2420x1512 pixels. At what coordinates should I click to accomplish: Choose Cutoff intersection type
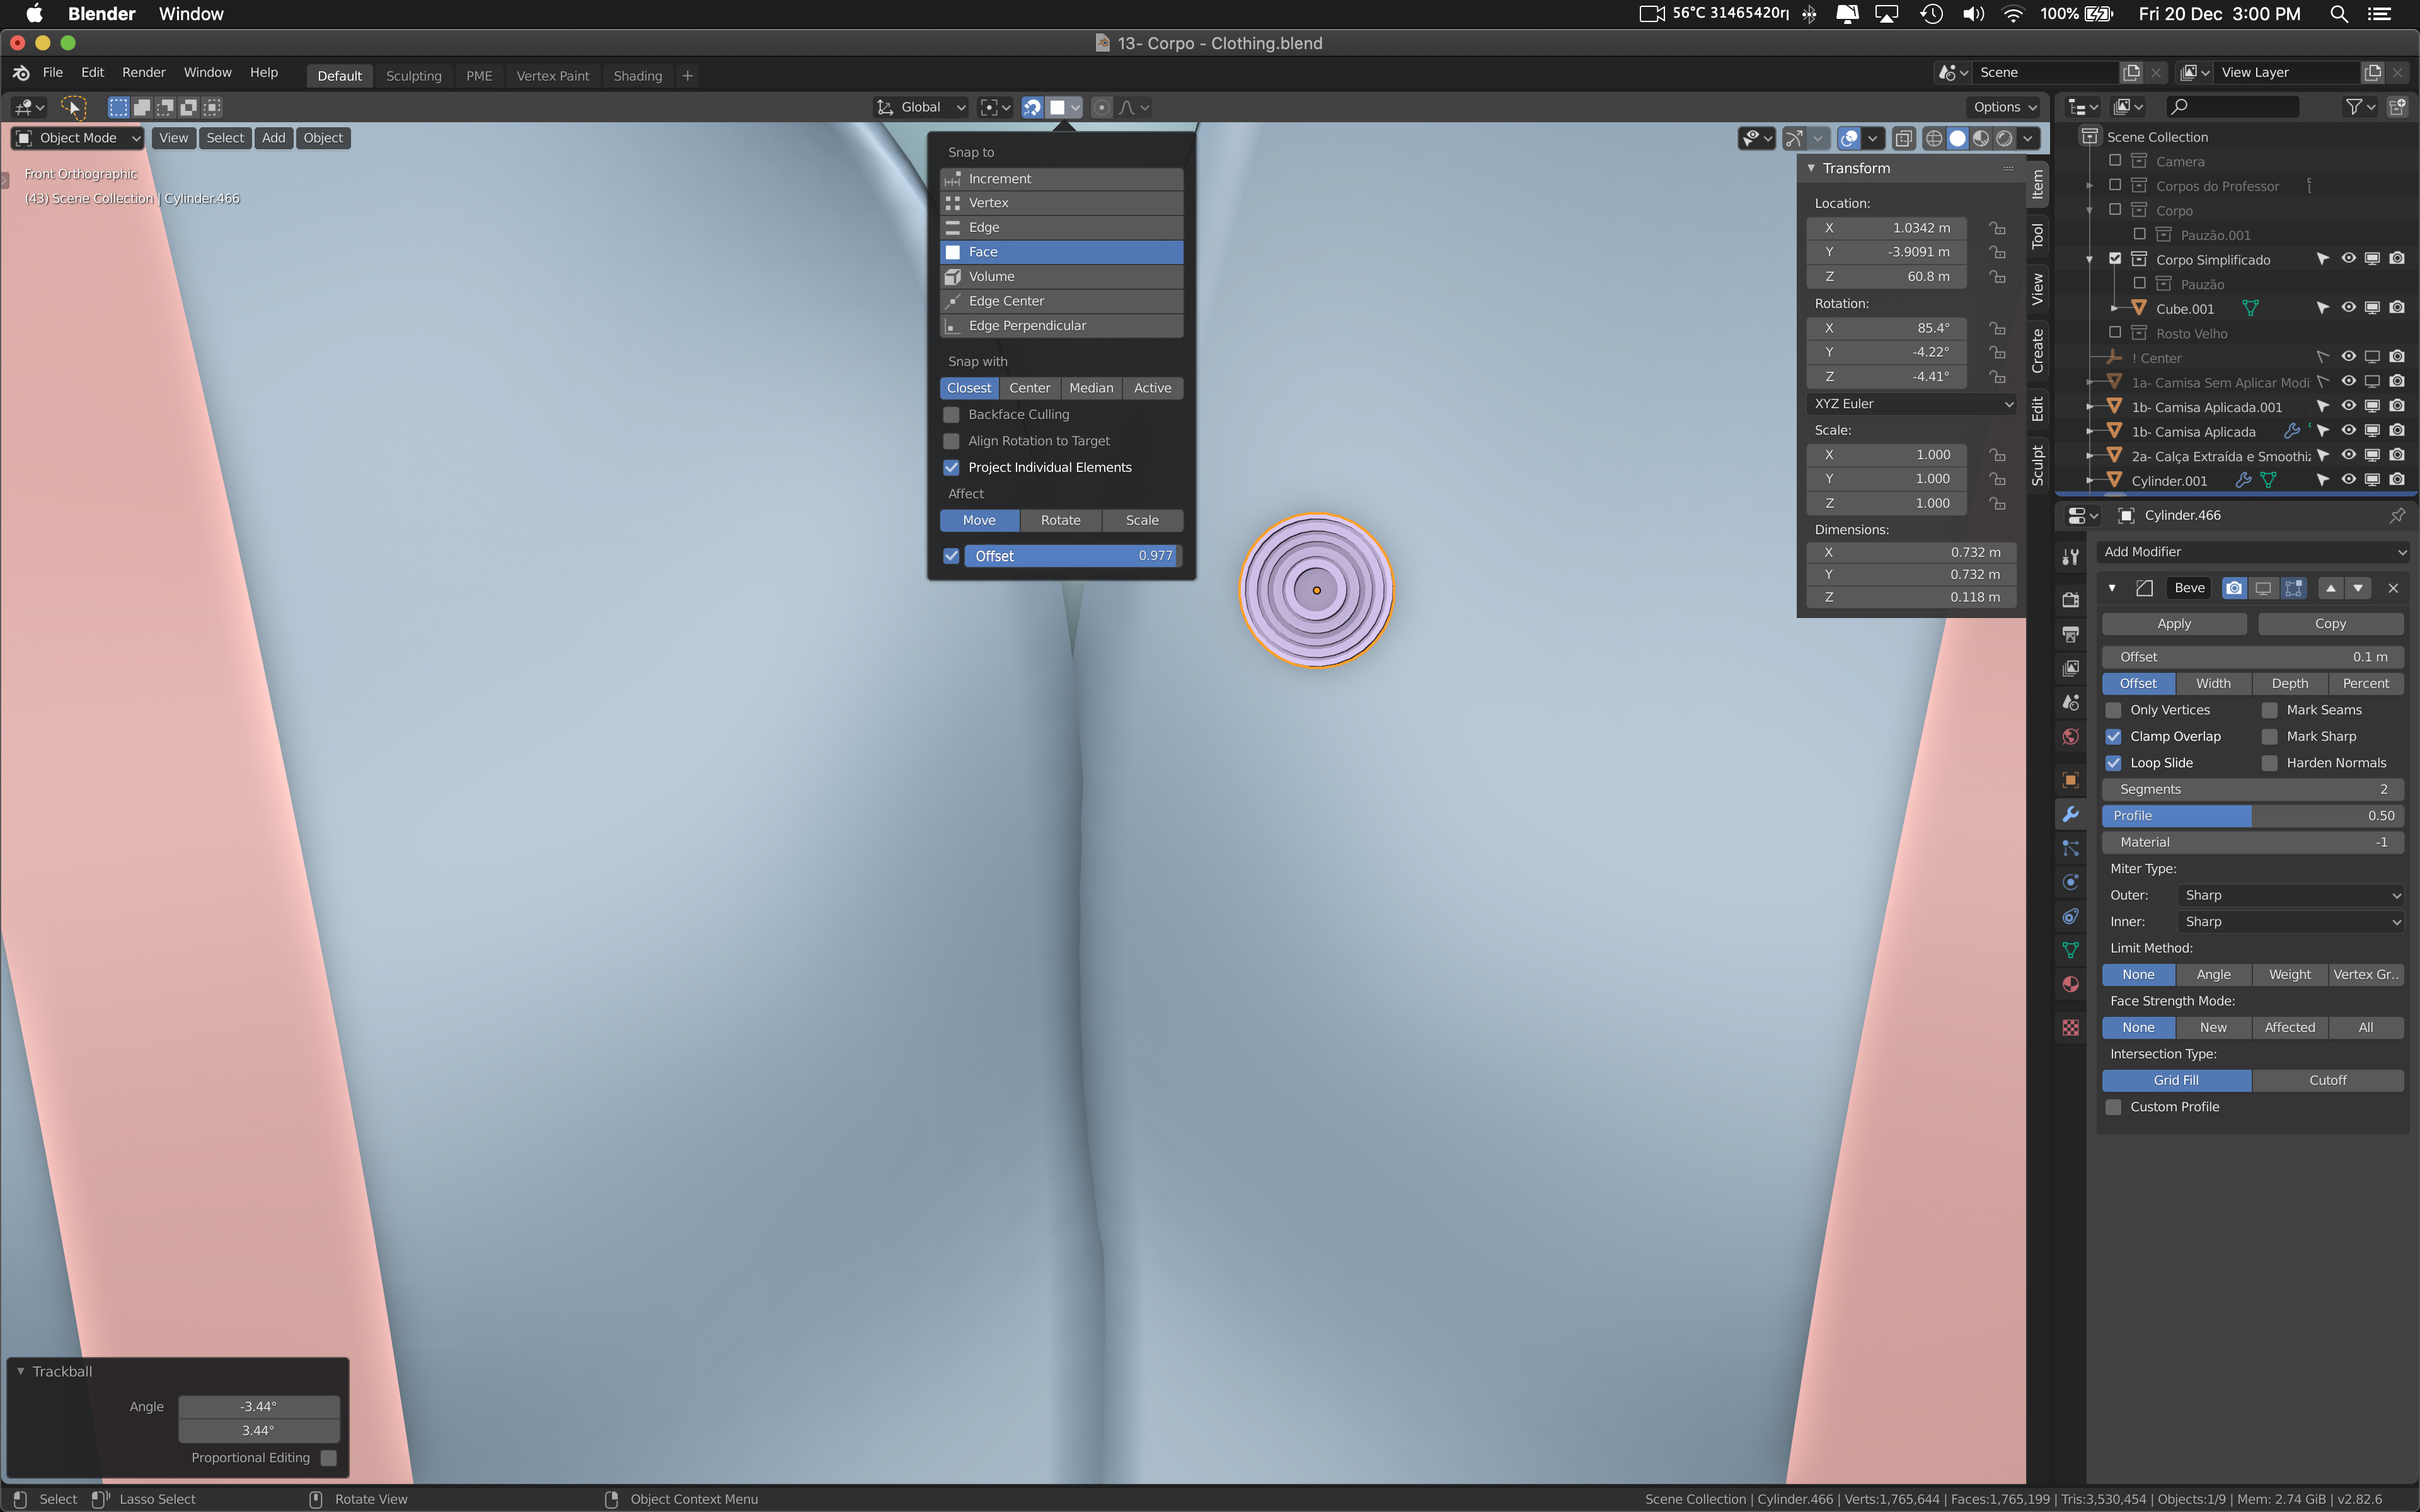[2327, 1081]
